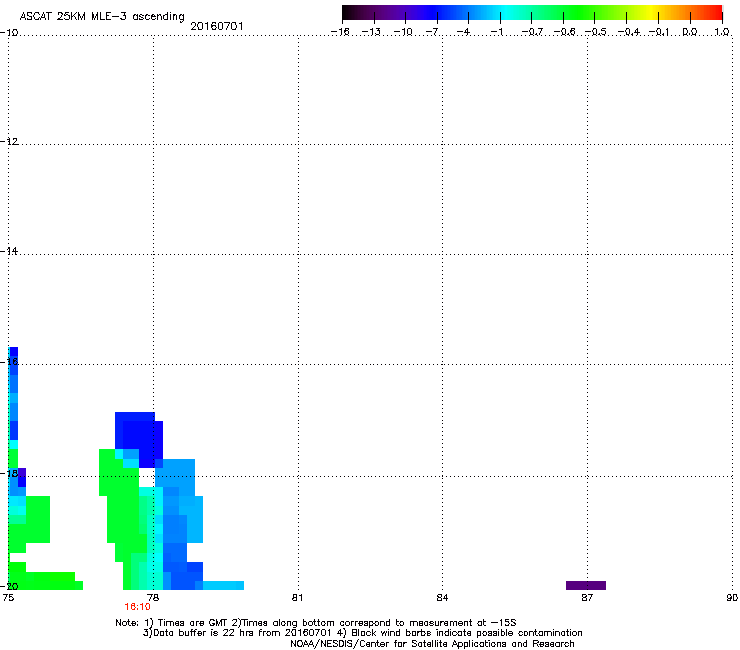Click the color bar label '-0.1'
The width and height of the screenshot is (740, 650).
click(659, 32)
